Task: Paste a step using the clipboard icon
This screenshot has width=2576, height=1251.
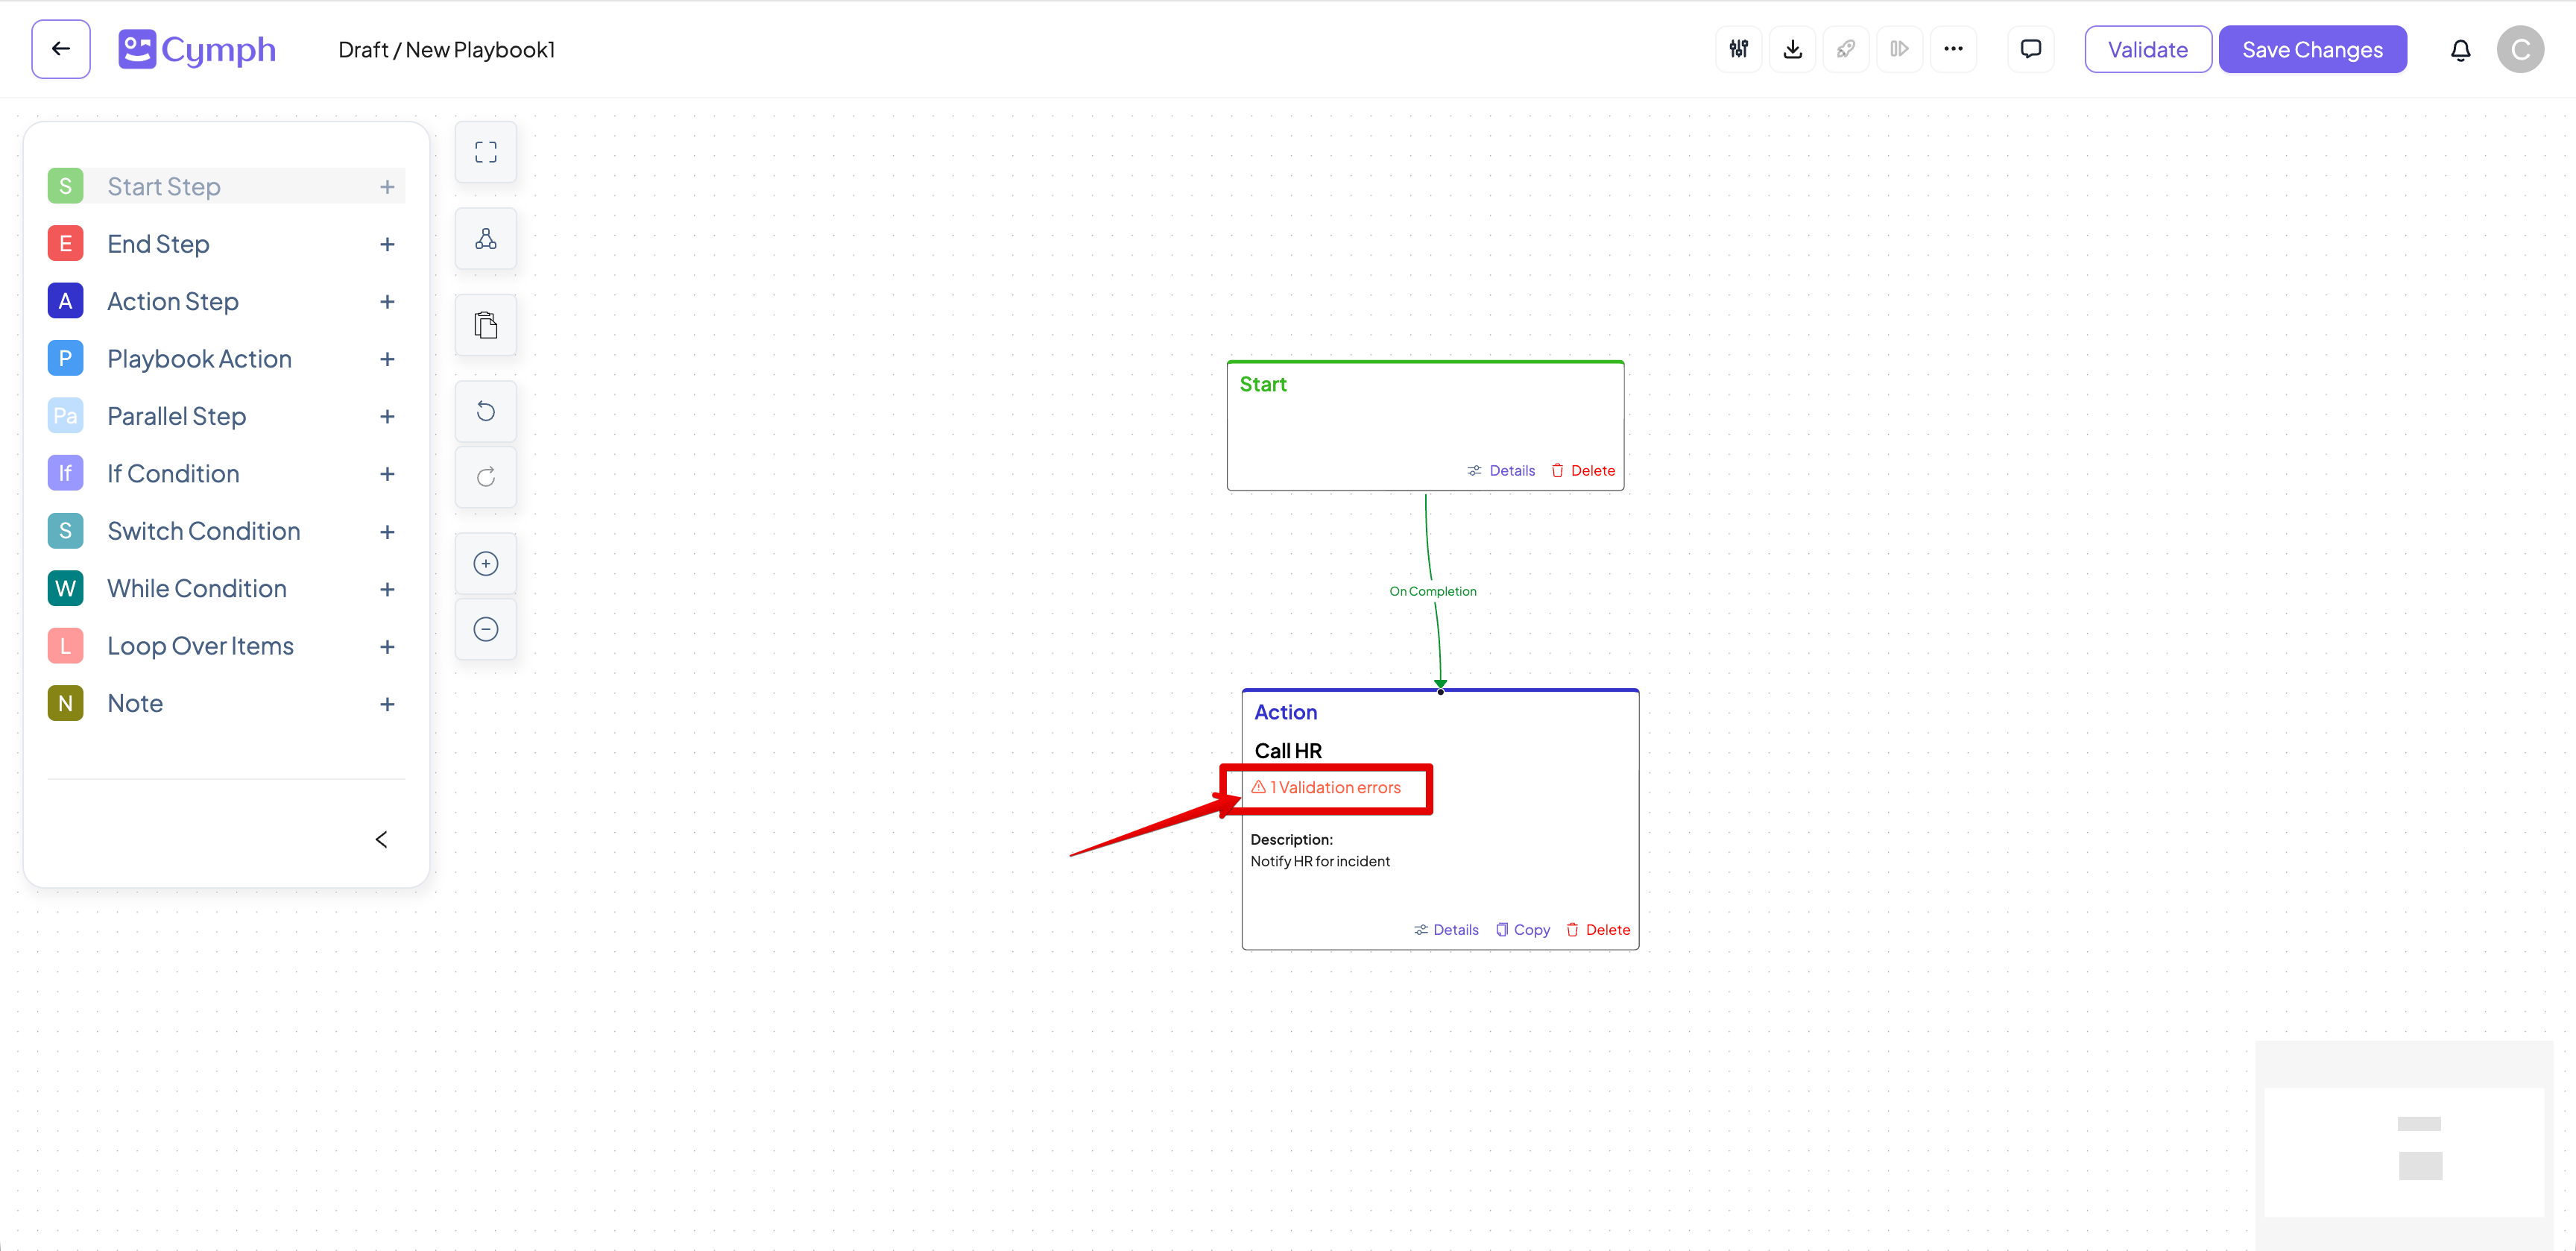Action: click(x=485, y=324)
